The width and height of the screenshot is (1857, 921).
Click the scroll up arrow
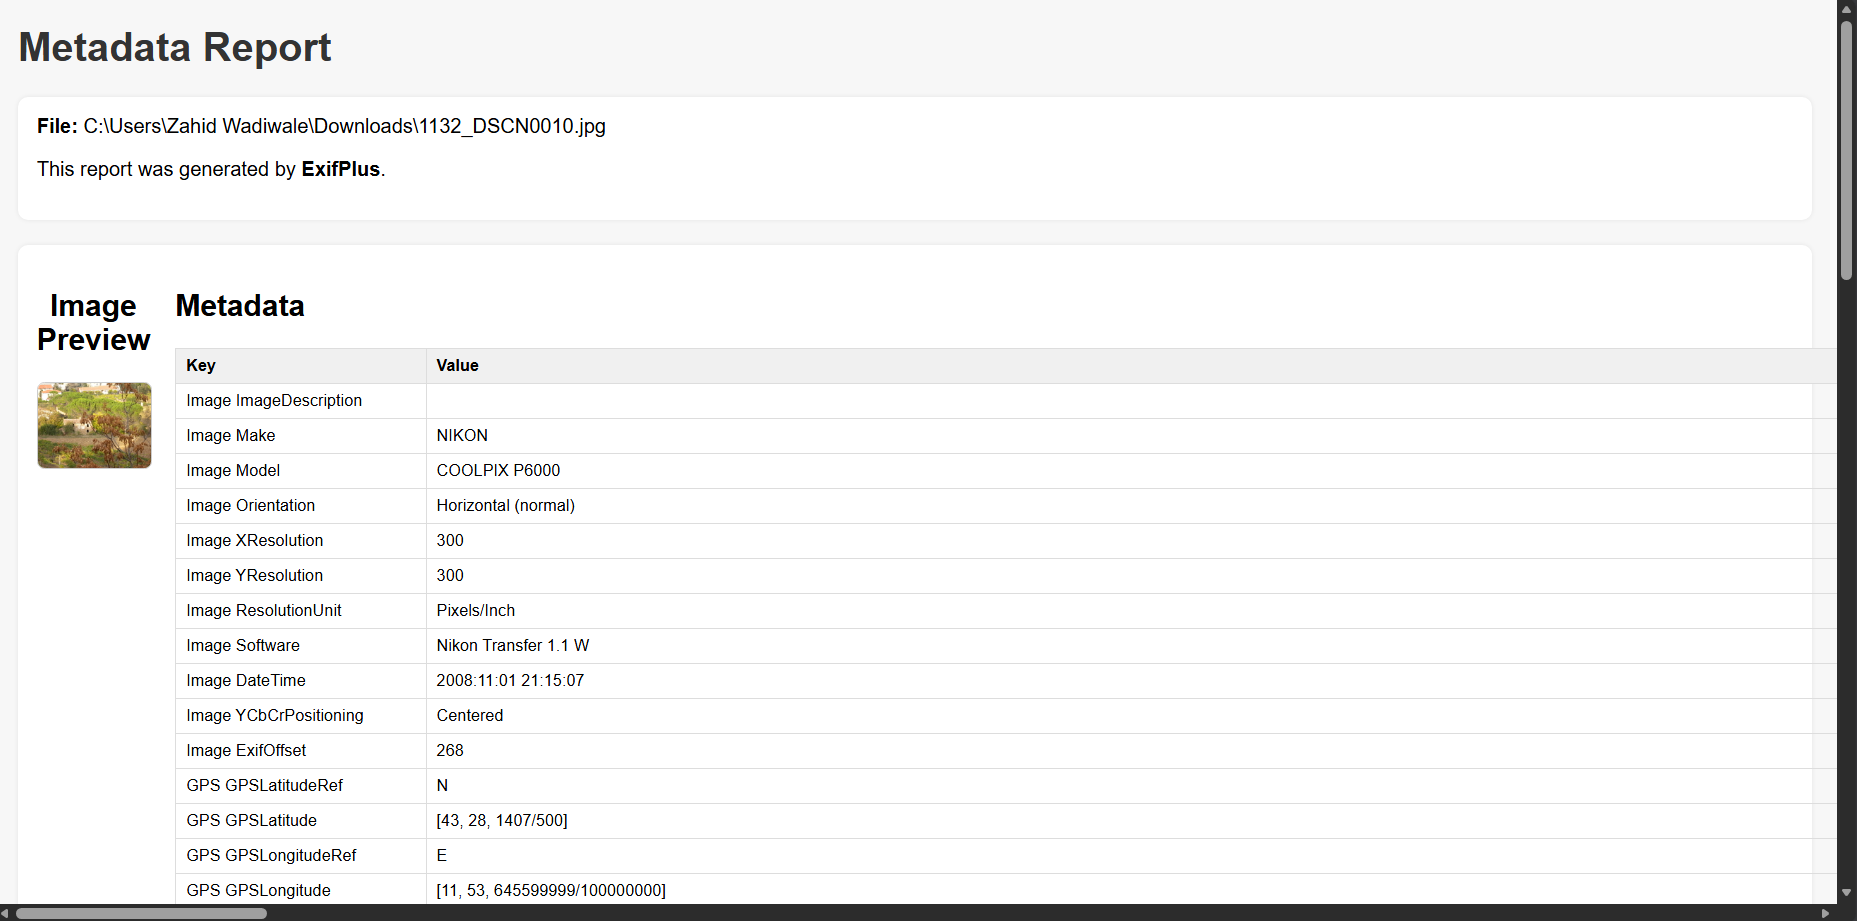1846,8
